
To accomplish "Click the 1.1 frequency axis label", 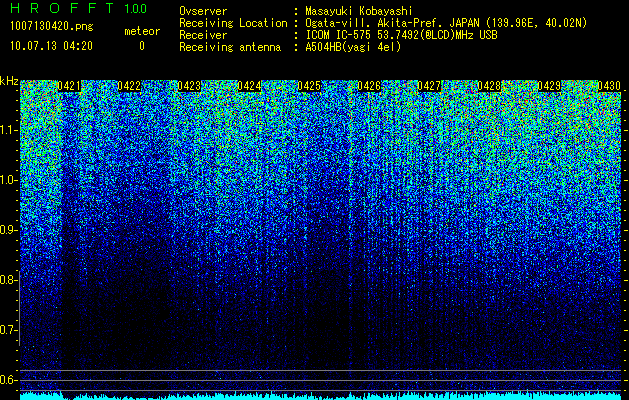I will pyautogui.click(x=8, y=130).
